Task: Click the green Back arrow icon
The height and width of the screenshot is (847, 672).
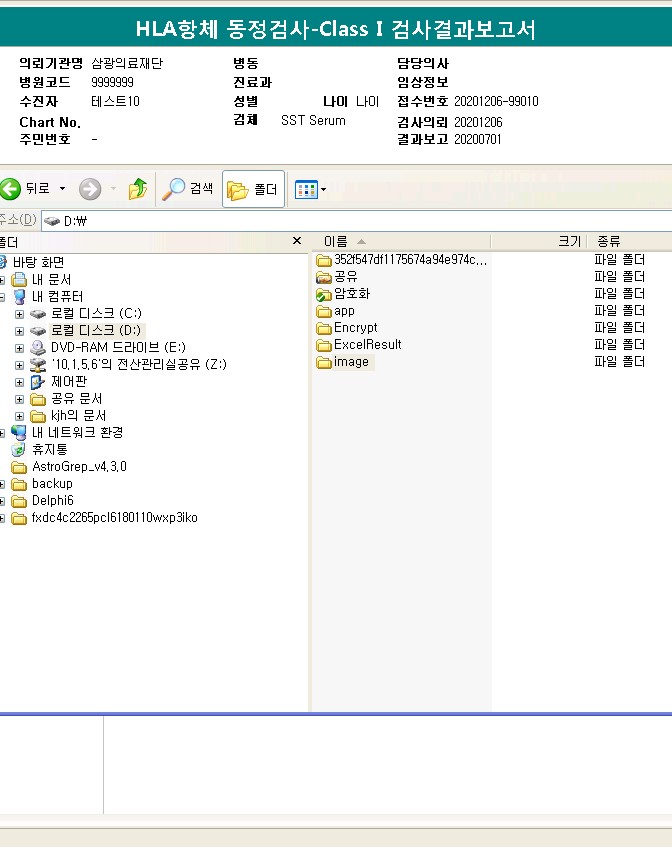Action: [x=10, y=189]
